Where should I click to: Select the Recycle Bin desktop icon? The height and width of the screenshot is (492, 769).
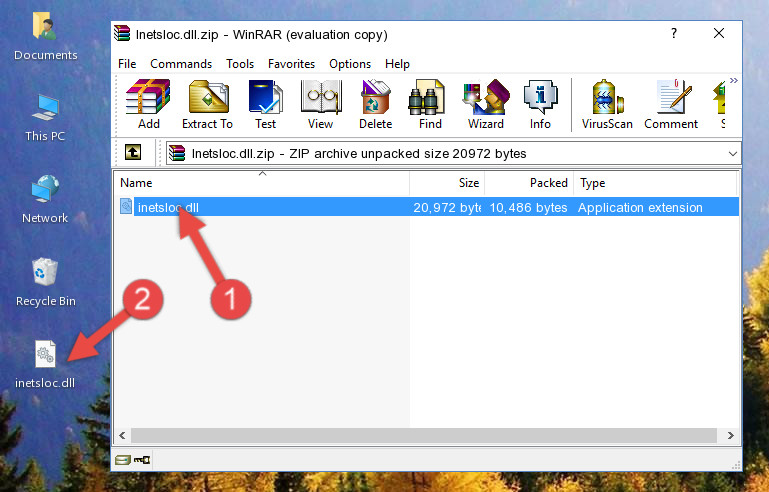tap(46, 283)
